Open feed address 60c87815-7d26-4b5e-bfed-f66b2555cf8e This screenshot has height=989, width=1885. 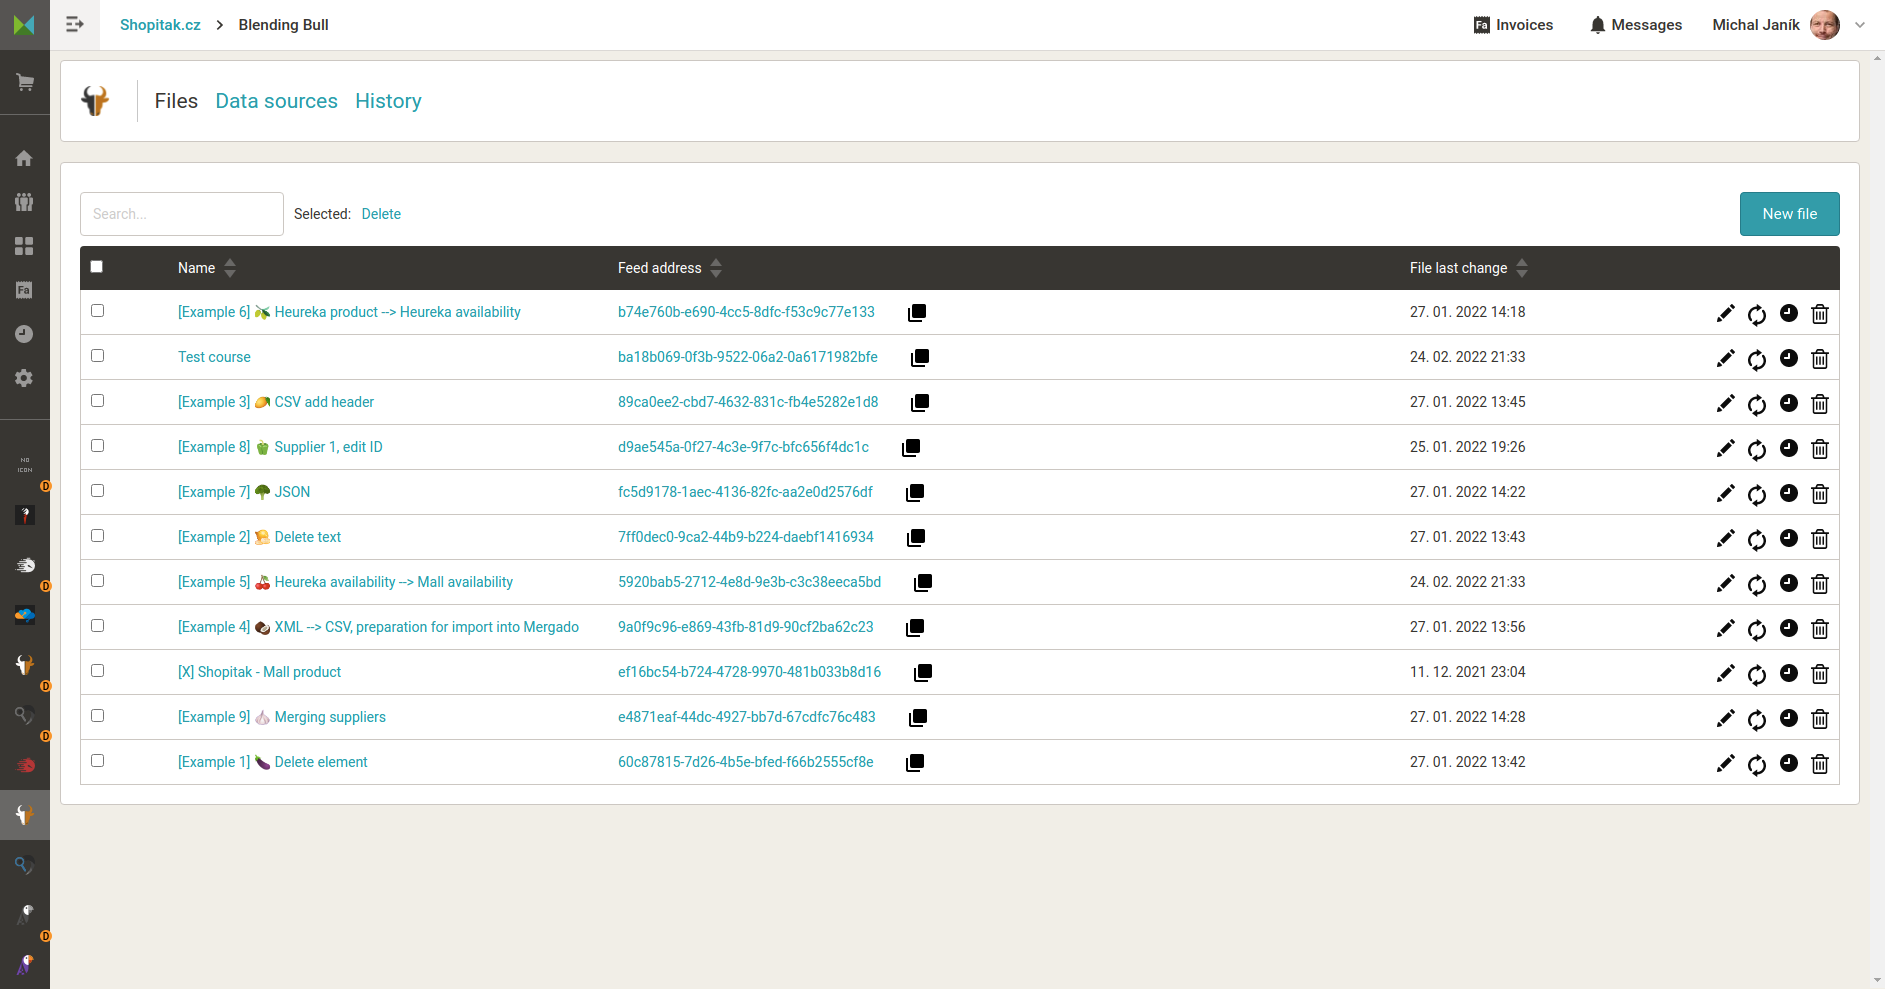pos(746,762)
